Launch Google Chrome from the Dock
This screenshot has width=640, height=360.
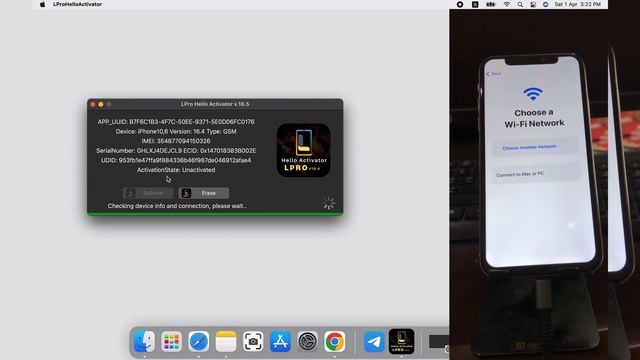pos(335,341)
